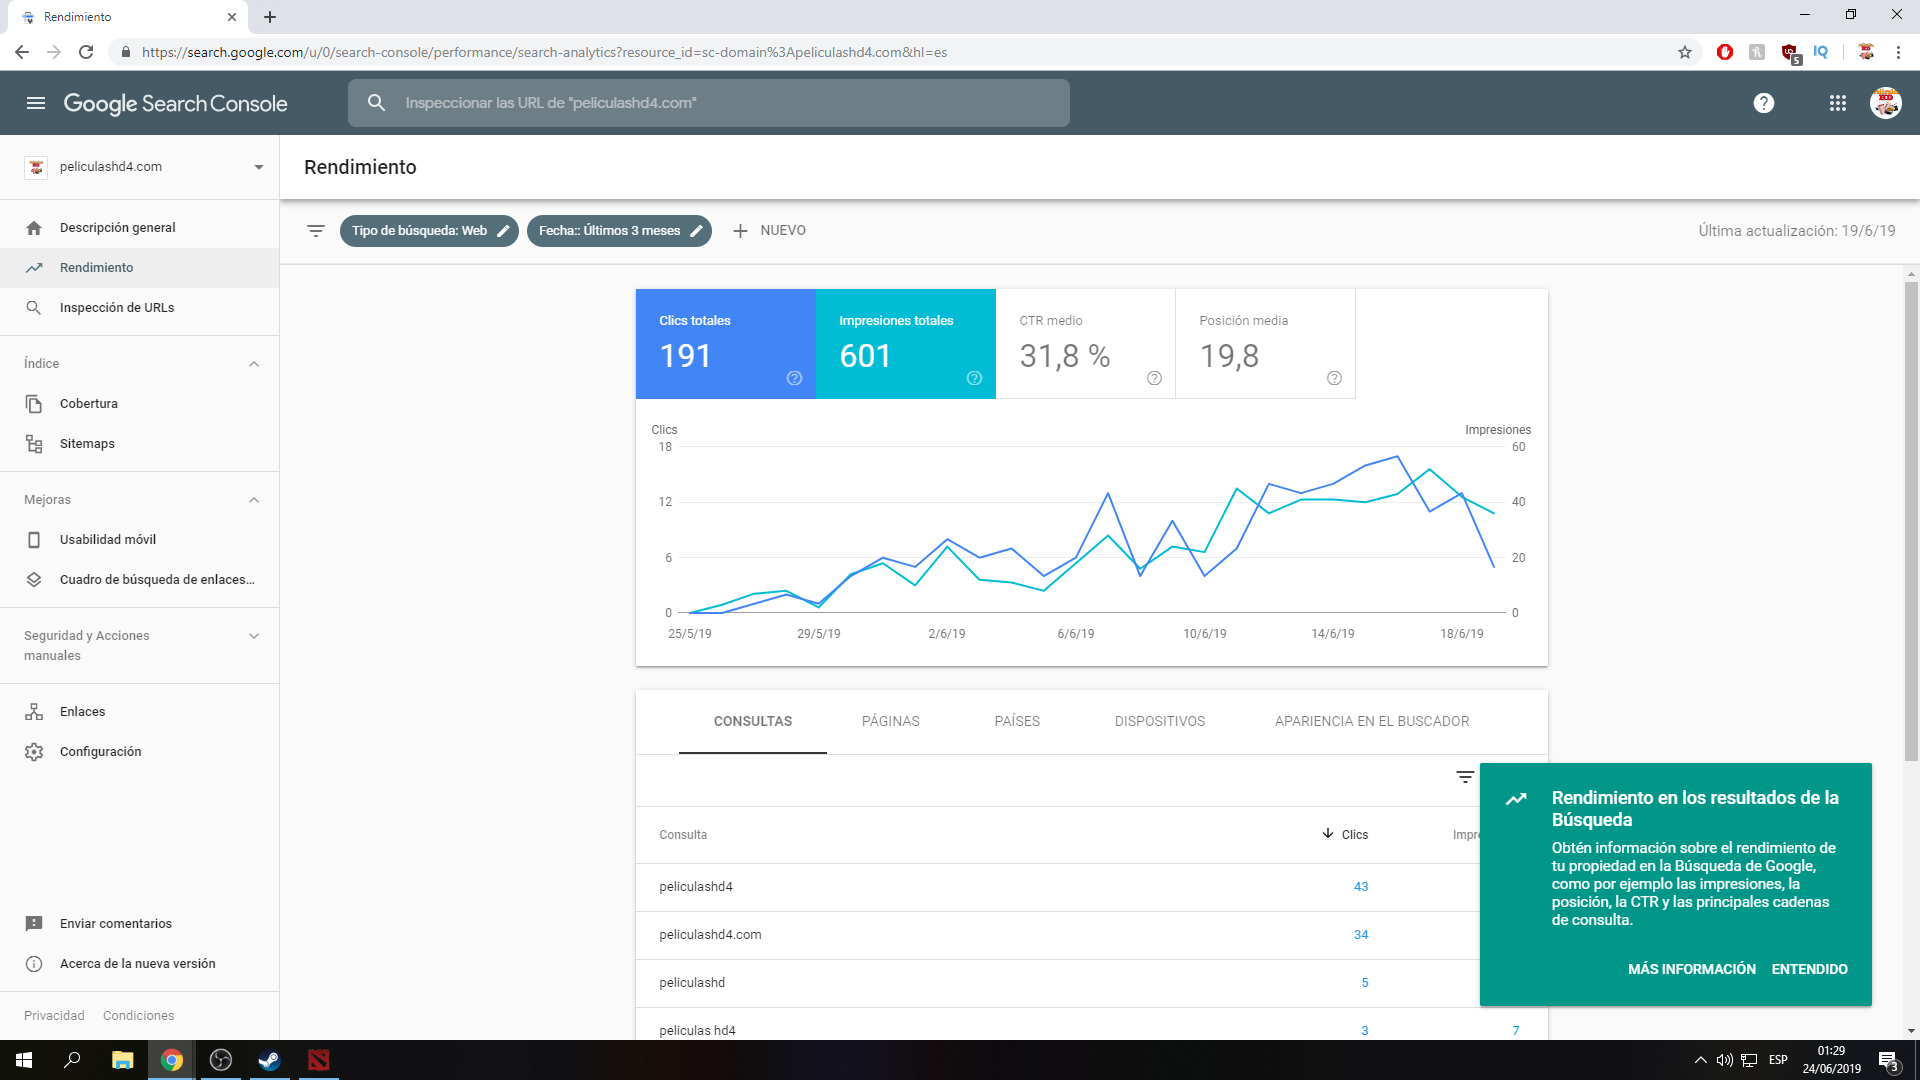The width and height of the screenshot is (1920, 1080).
Task: Open the Google apps grid
Action: coord(1838,103)
